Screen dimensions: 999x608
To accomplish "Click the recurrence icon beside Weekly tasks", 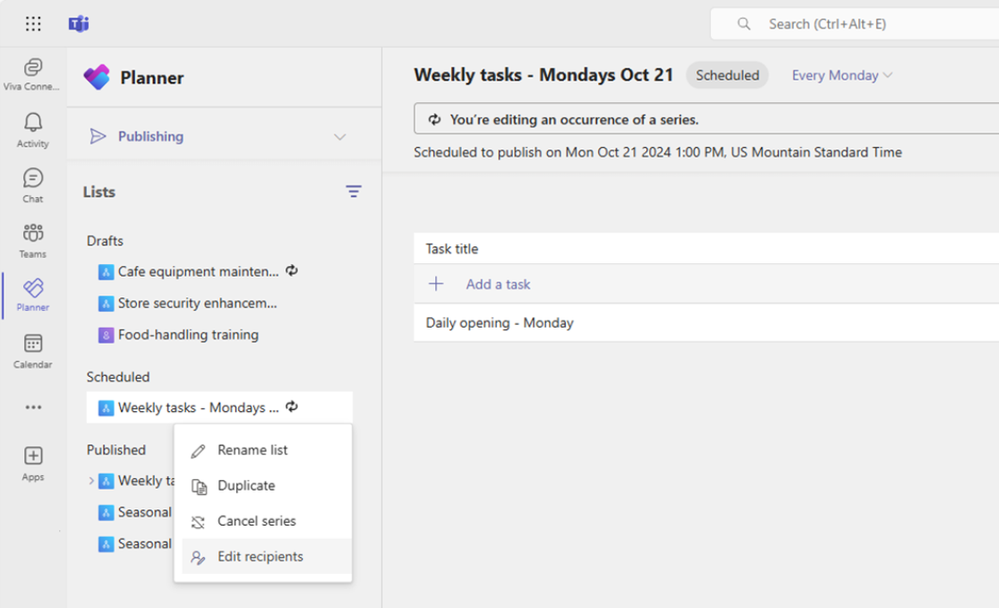I will tap(291, 407).
